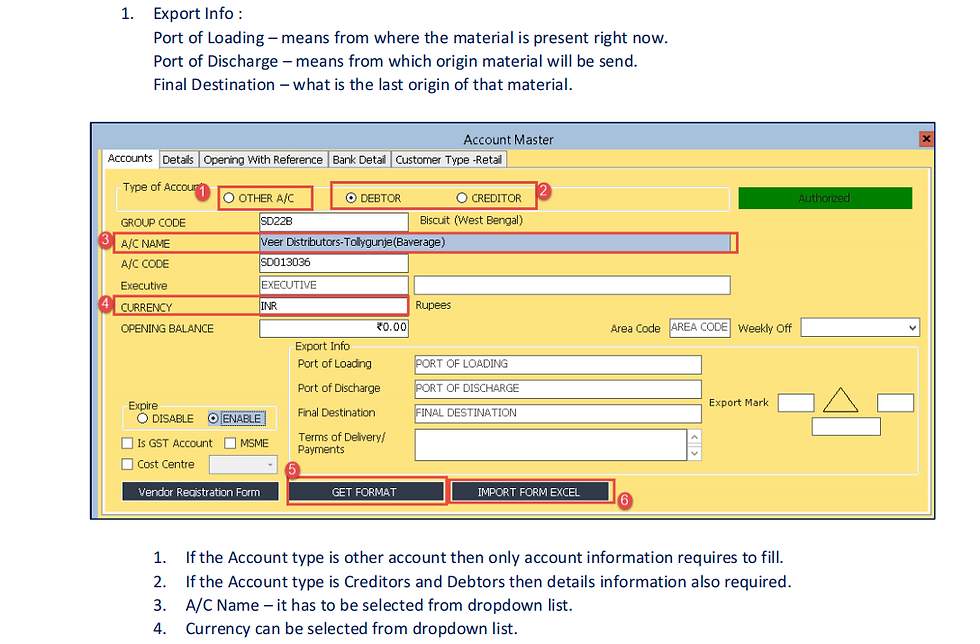Enable the Cost Centre checkbox

click(128, 465)
